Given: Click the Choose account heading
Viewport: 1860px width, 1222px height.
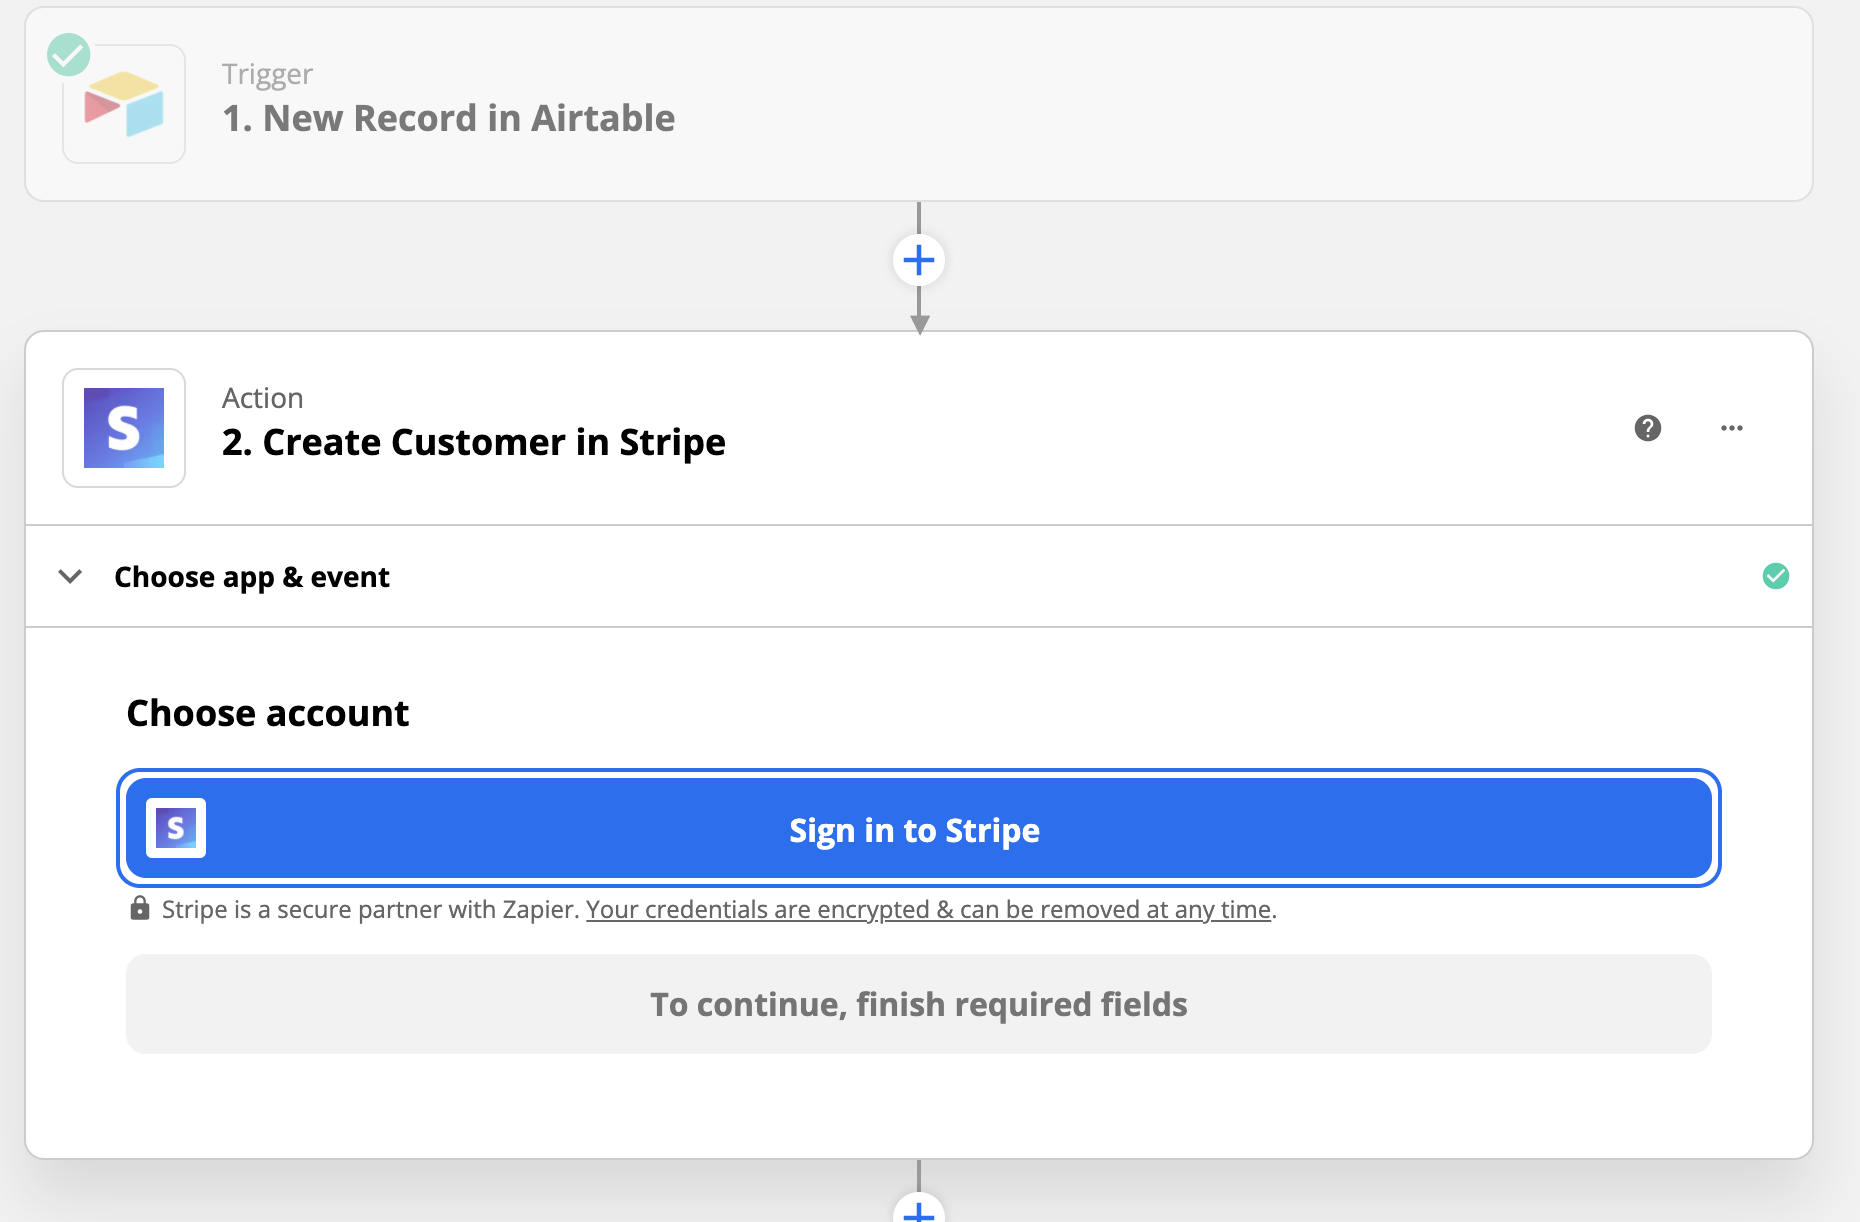Looking at the screenshot, I should click(268, 713).
